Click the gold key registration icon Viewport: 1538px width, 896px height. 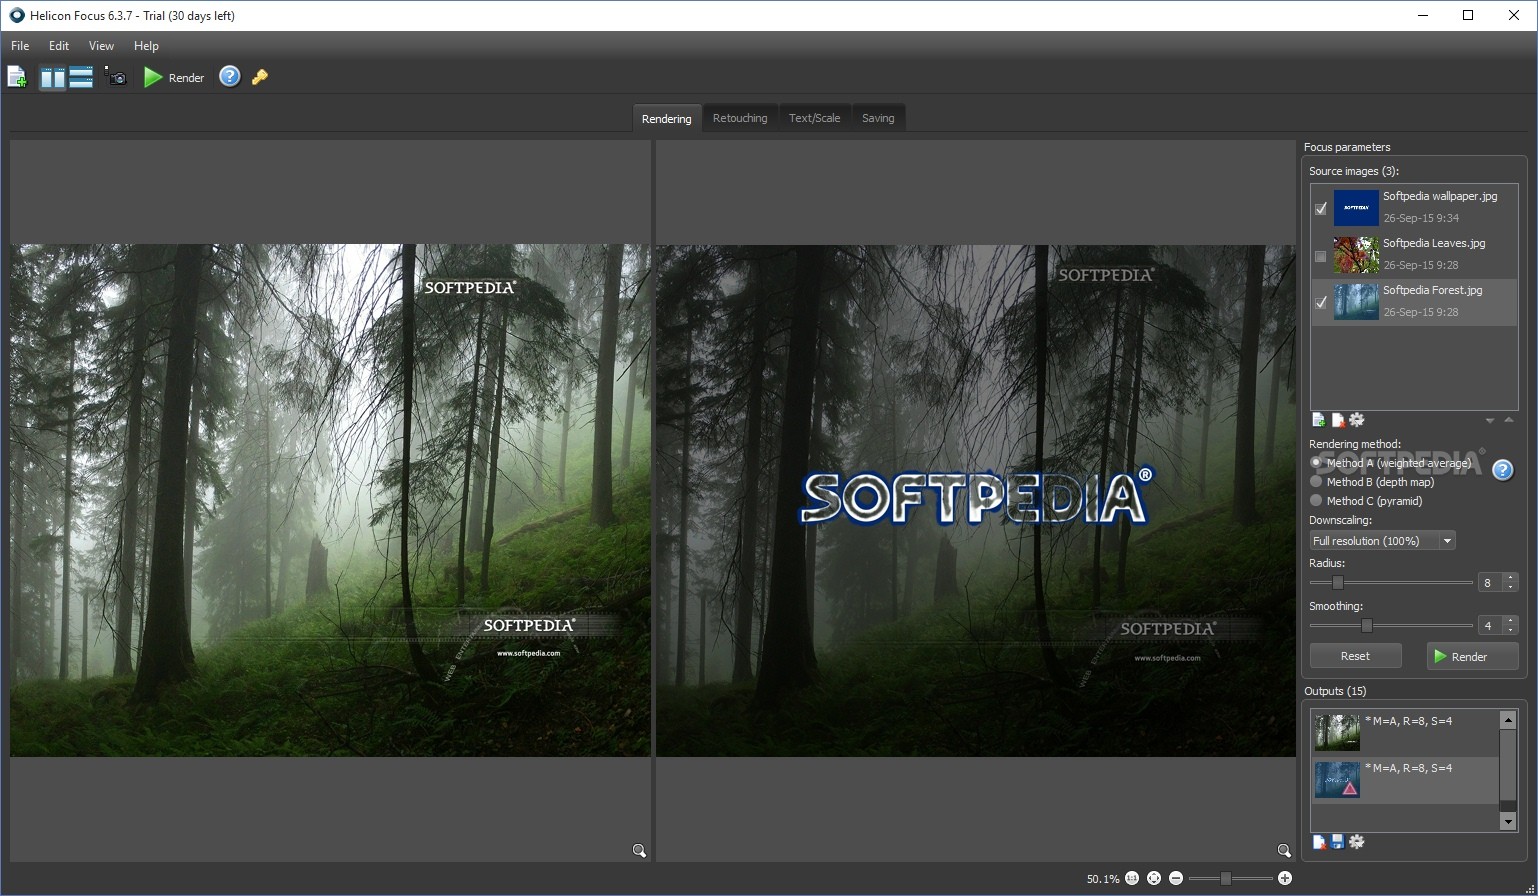point(260,77)
